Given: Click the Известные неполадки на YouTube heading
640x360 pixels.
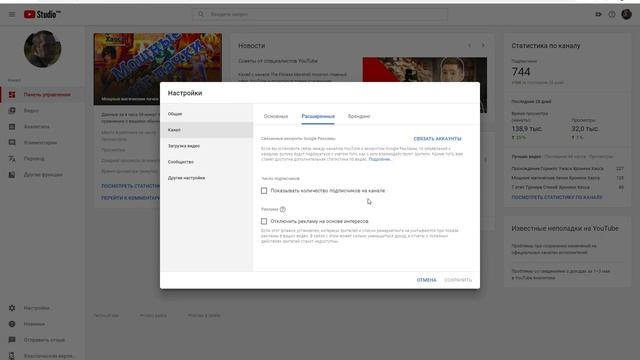Looking at the screenshot, I should pyautogui.click(x=565, y=229).
